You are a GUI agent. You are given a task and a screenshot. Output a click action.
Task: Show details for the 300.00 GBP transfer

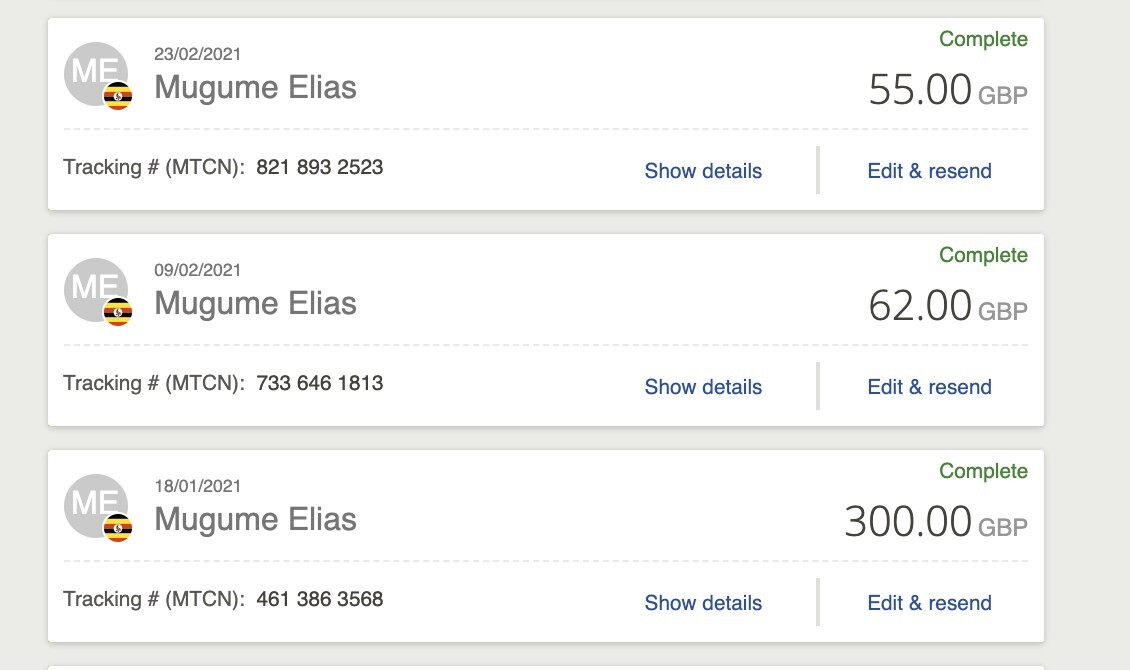(703, 603)
